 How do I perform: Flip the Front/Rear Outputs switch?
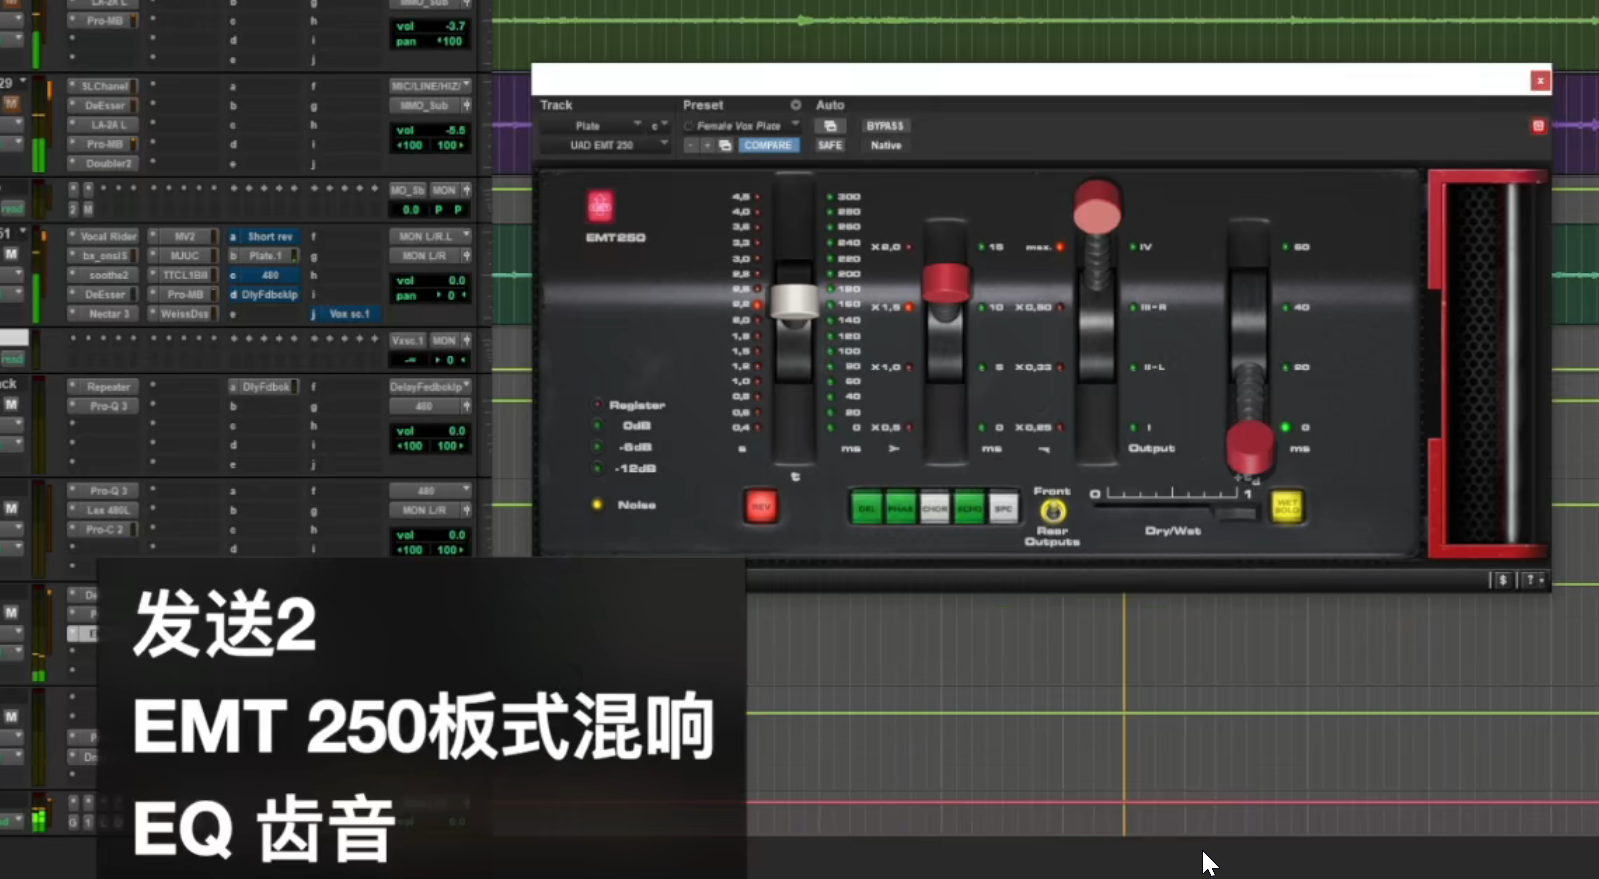tap(1052, 511)
